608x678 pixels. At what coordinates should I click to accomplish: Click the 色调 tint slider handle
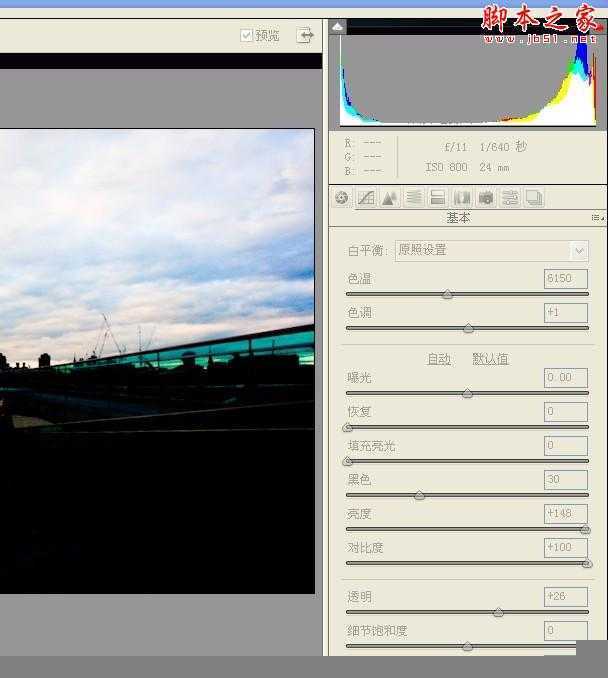468,329
